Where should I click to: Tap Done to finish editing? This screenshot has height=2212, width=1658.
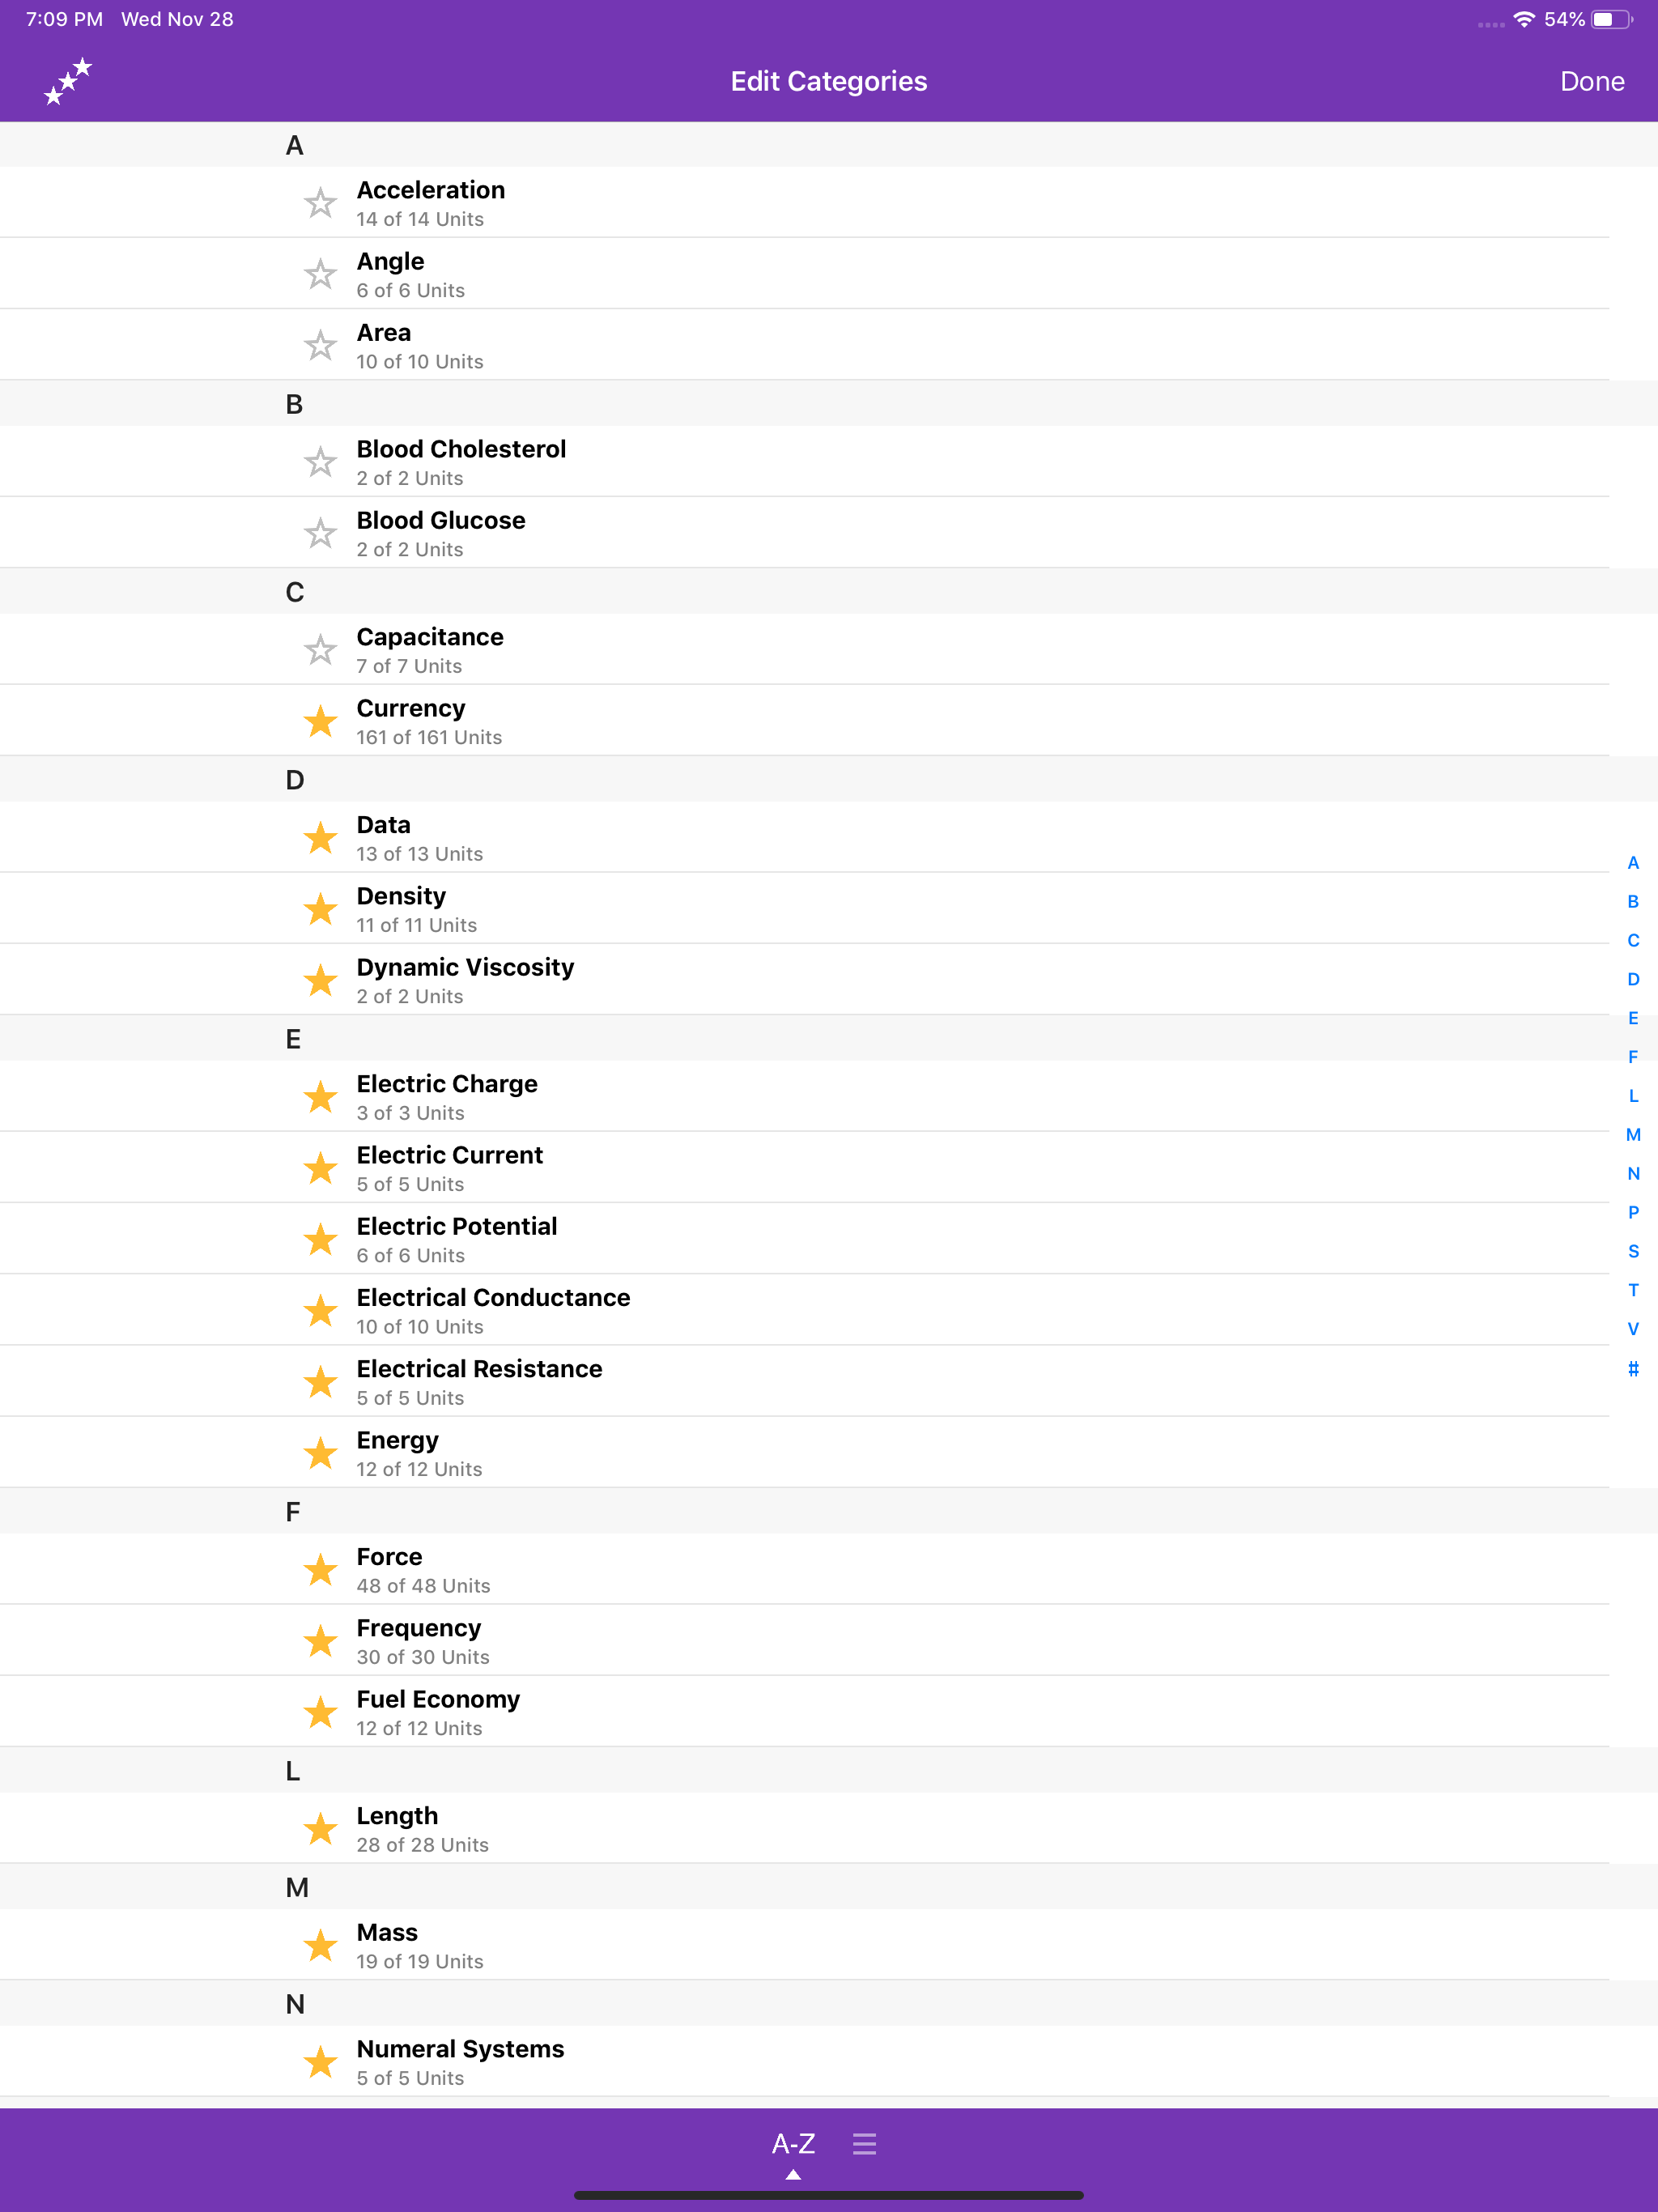pos(1592,81)
